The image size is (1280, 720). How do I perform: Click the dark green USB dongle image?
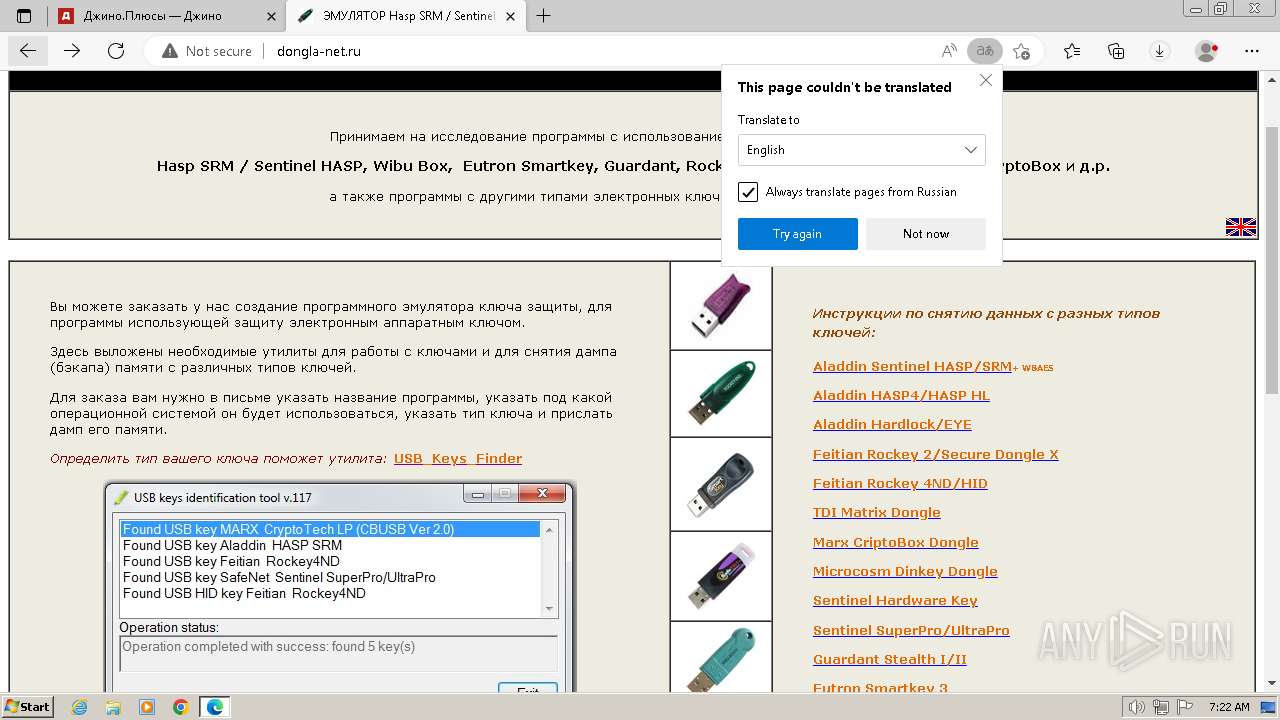coord(720,393)
